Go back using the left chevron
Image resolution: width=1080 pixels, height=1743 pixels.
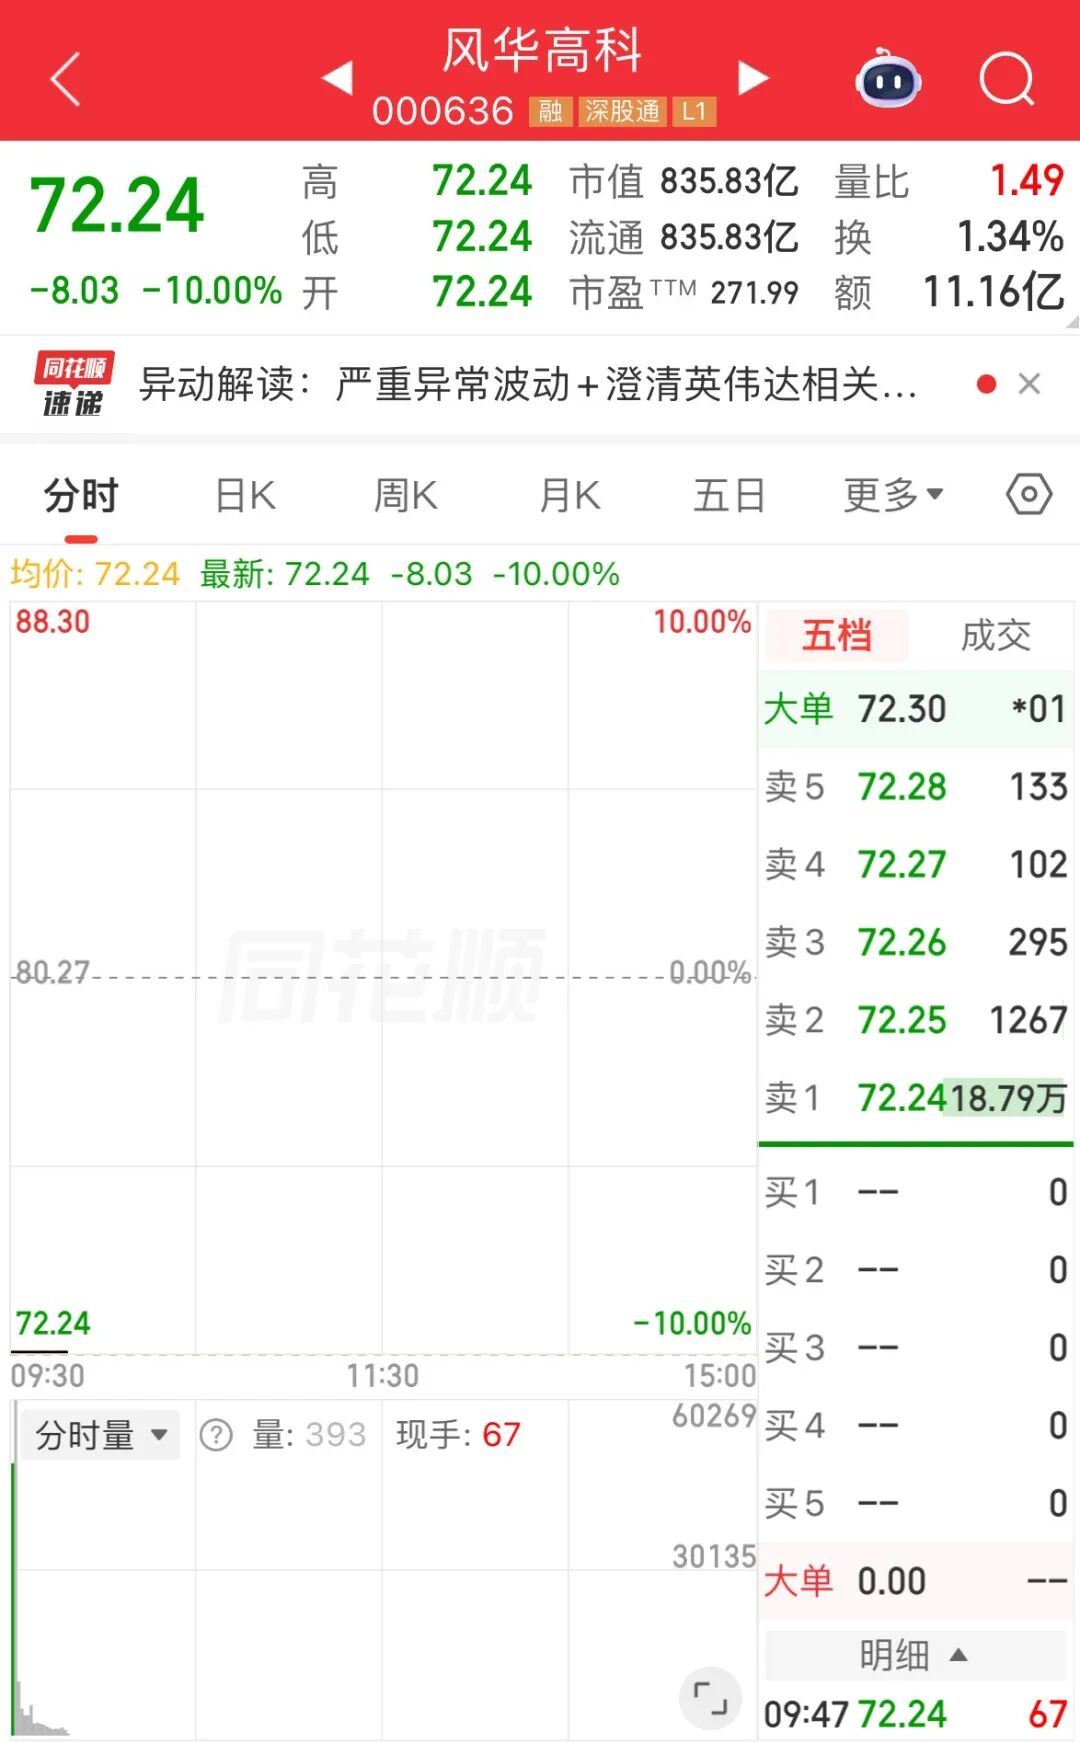[65, 79]
